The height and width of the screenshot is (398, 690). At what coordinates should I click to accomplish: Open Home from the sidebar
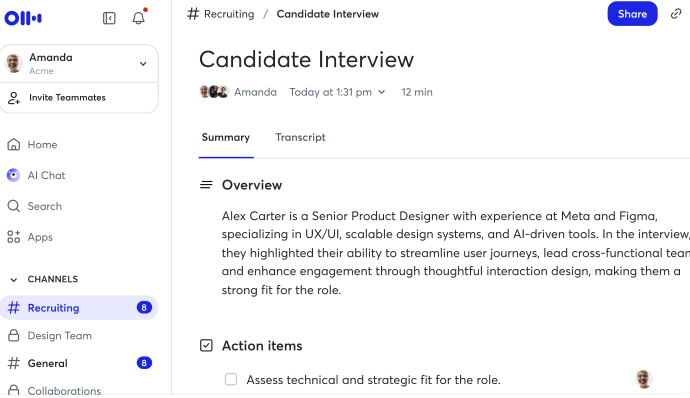coord(32,144)
